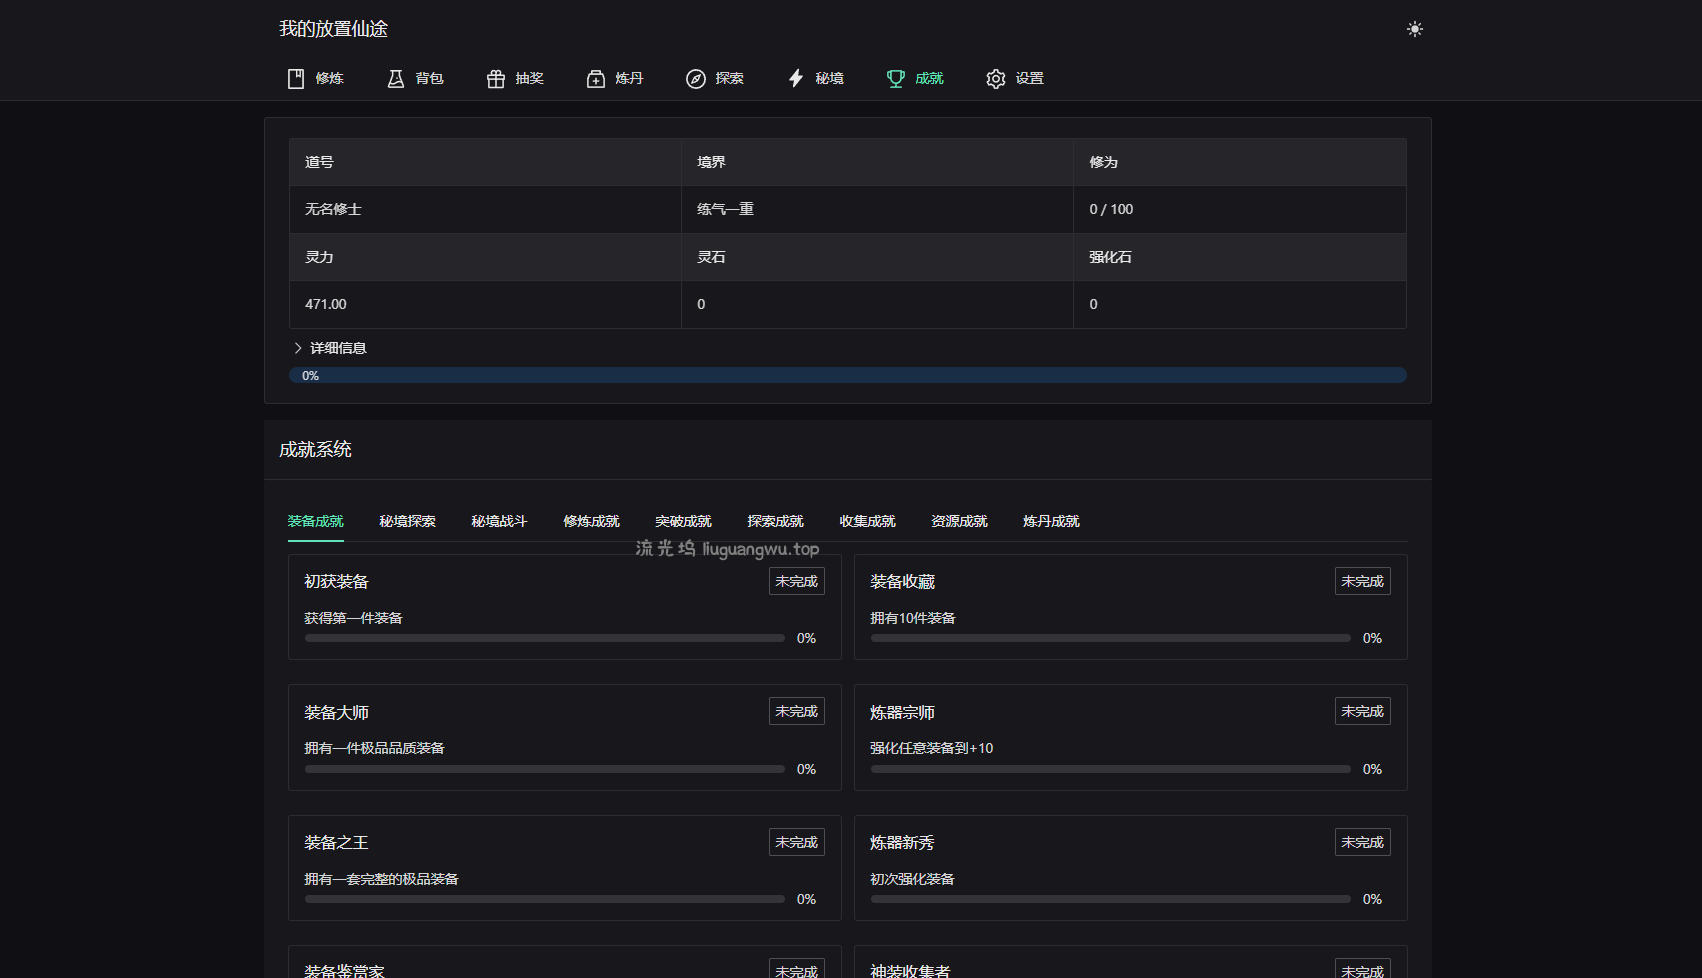1702x978 pixels.
Task: Click the 修炼 book icon in navigation
Action: 296,79
